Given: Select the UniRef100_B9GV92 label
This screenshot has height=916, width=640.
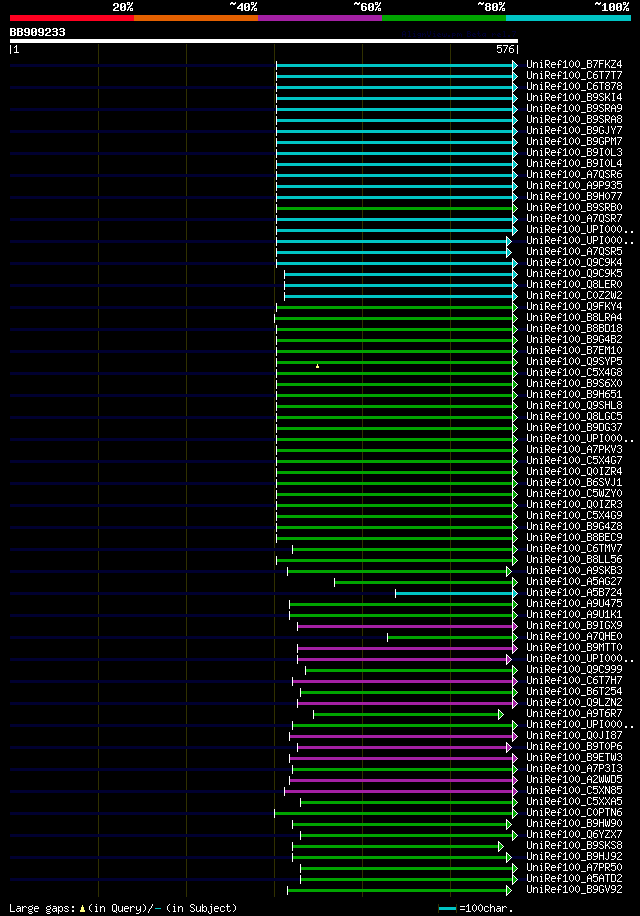Looking at the screenshot, I should [x=574, y=890].
